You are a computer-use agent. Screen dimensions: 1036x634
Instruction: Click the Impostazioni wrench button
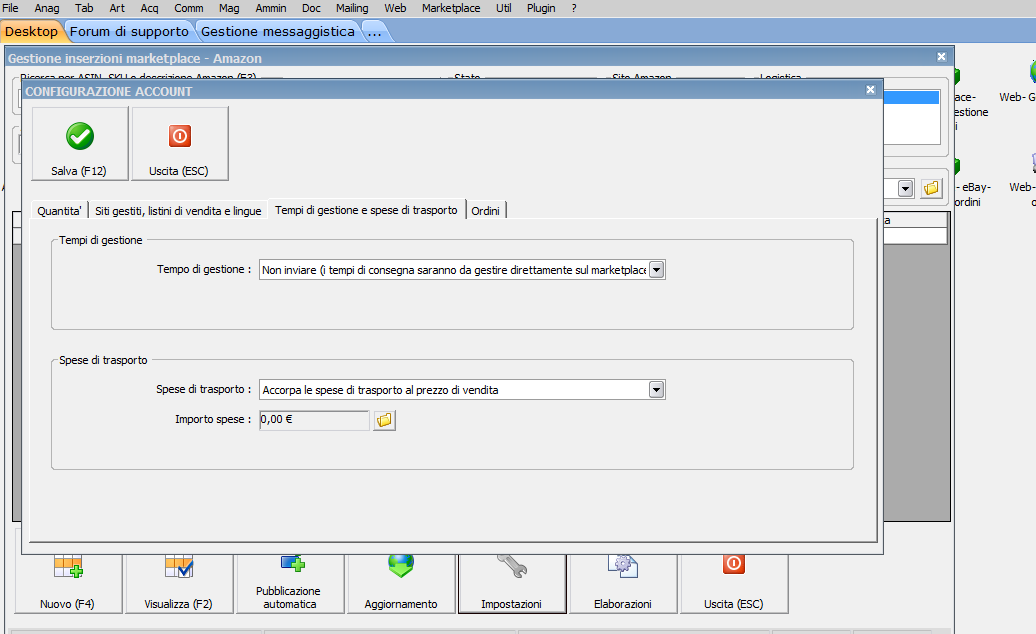click(512, 584)
